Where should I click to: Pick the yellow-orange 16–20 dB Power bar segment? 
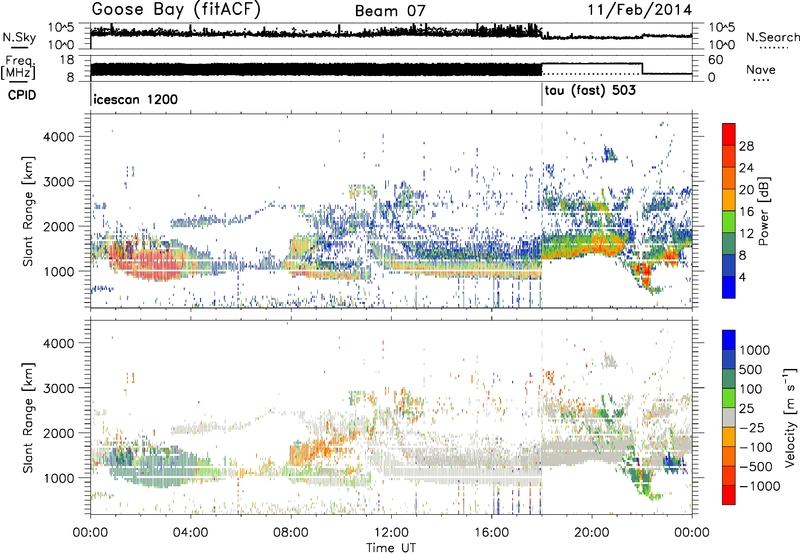729,199
